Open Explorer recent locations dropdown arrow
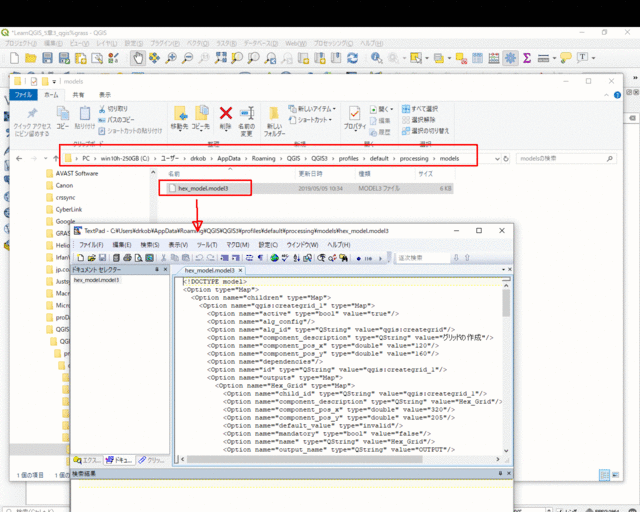640x512 pixels. point(46,158)
